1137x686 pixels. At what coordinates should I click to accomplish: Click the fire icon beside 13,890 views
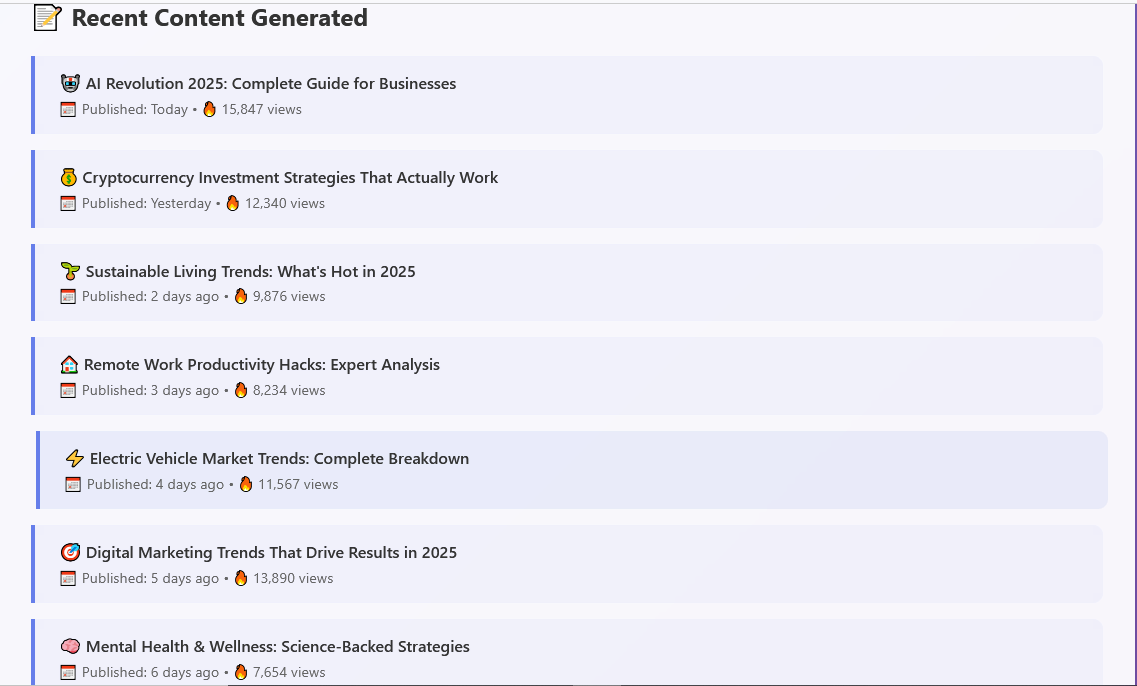click(241, 579)
